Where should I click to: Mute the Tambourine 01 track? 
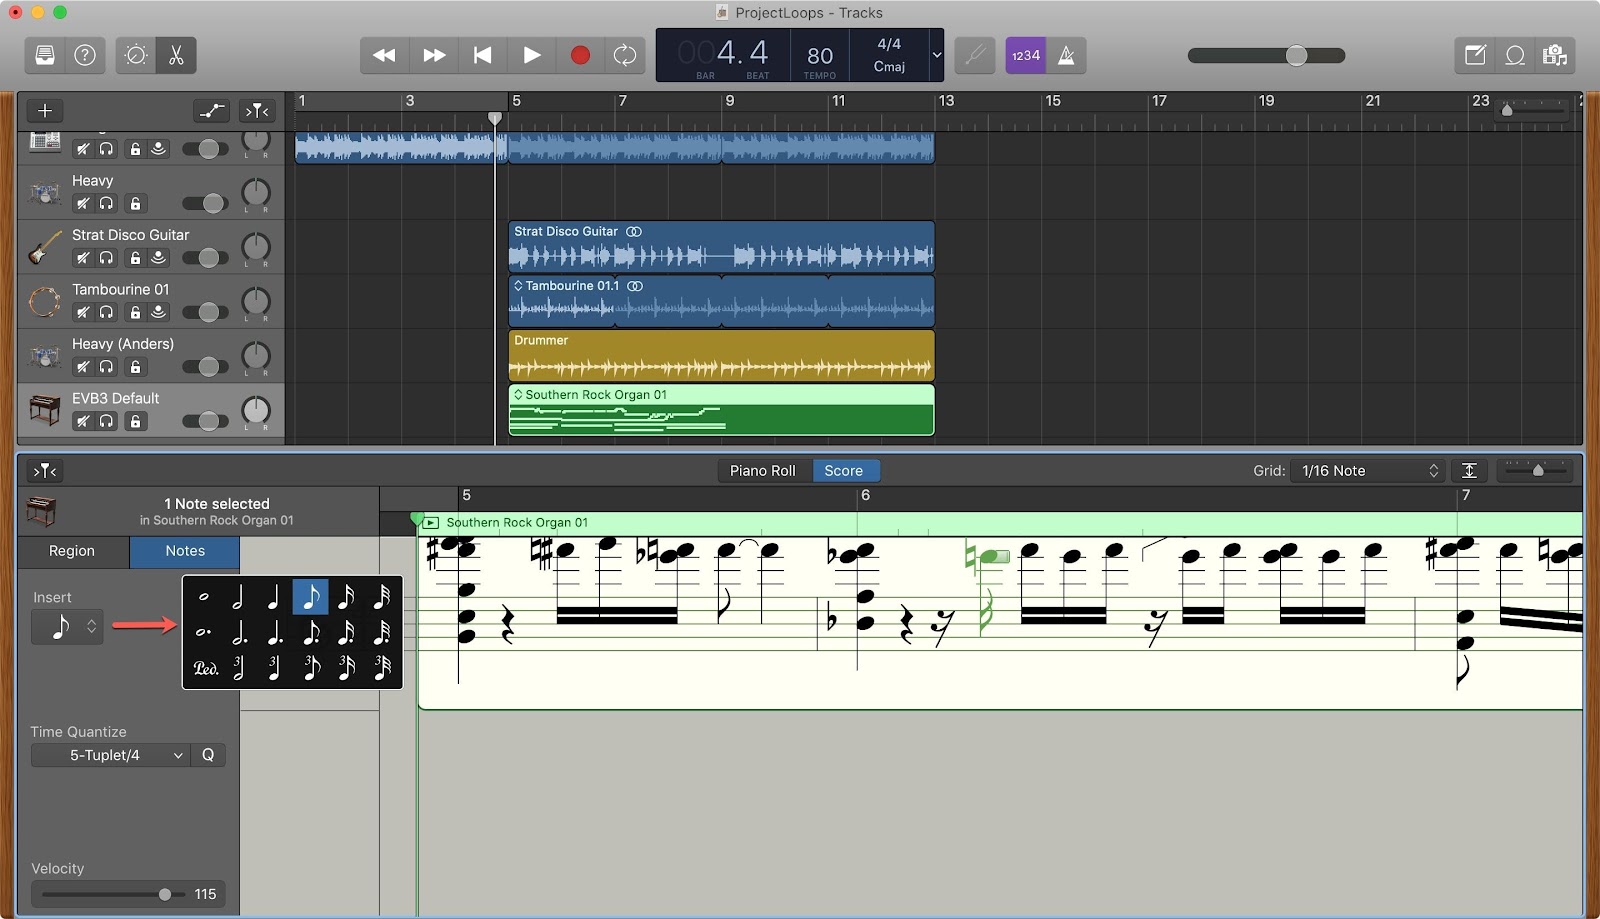tap(83, 312)
